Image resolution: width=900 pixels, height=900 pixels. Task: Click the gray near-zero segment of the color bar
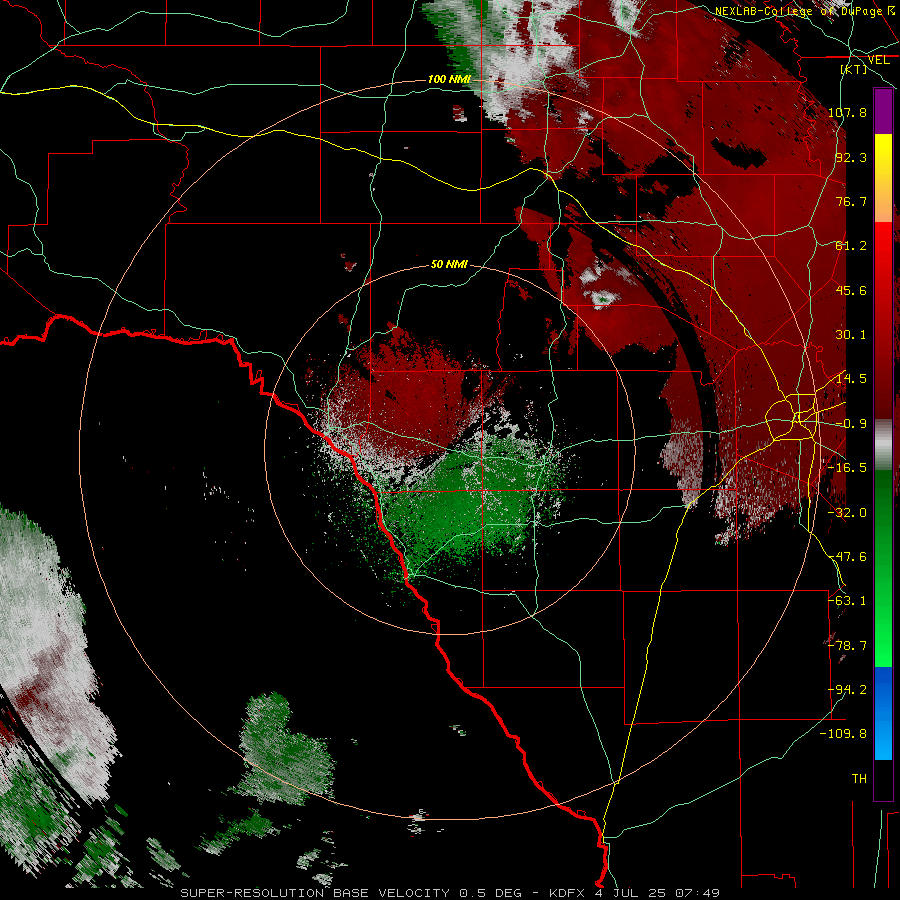click(883, 445)
